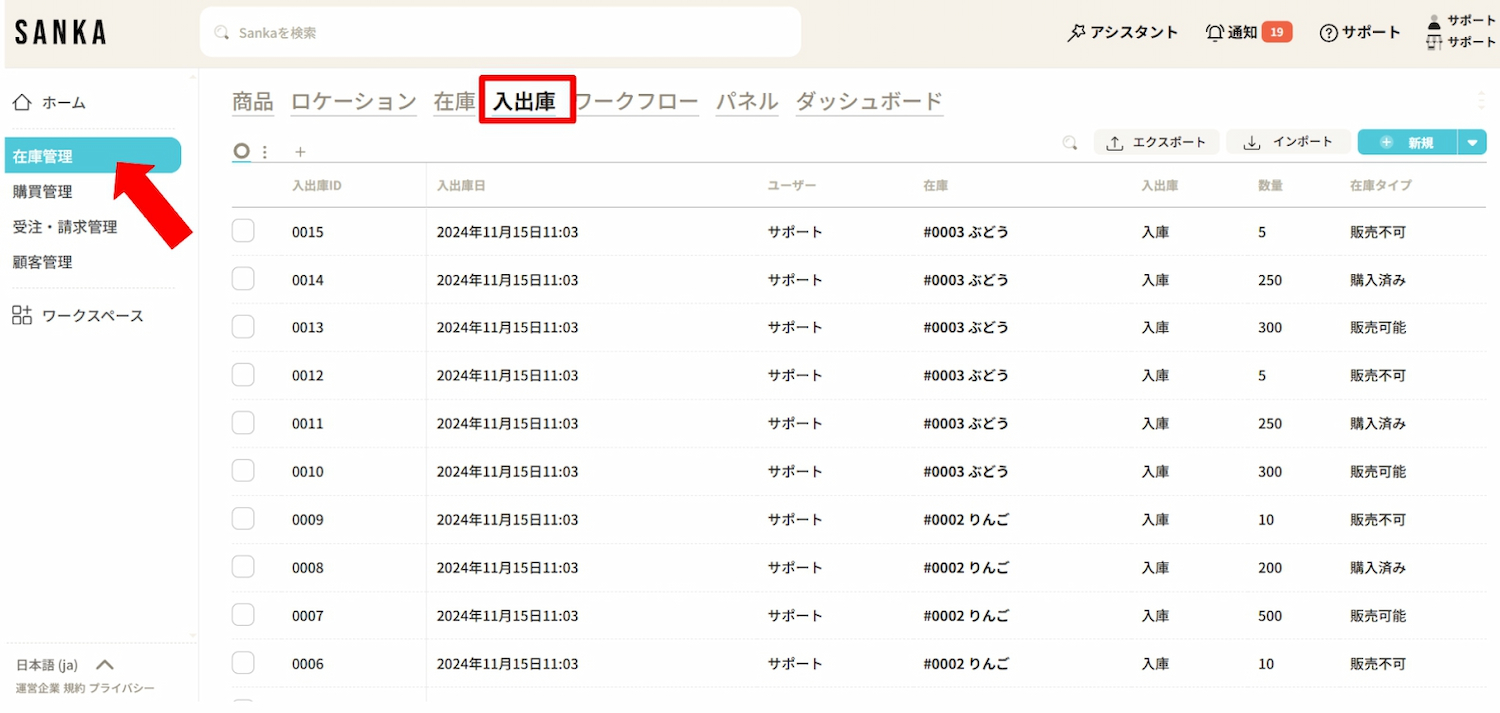Open the 日本語 (ja) language selector
This screenshot has height=713, width=1500.
click(x=65, y=665)
